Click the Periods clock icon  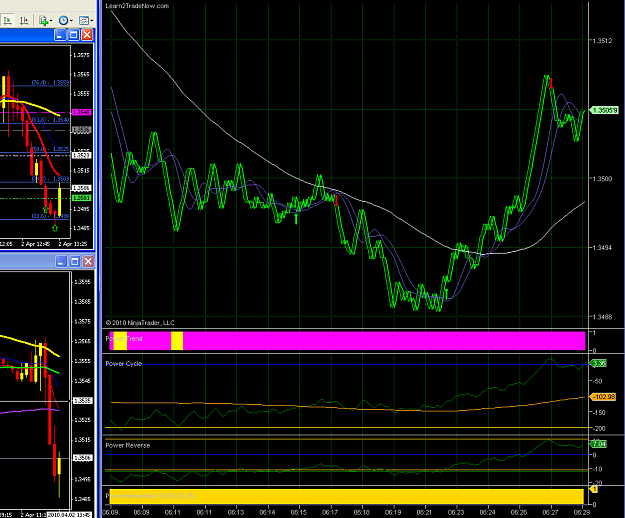(63, 20)
